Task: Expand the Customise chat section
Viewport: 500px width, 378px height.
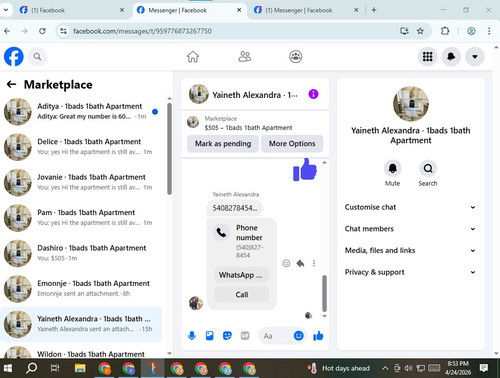Action: pyautogui.click(x=410, y=207)
